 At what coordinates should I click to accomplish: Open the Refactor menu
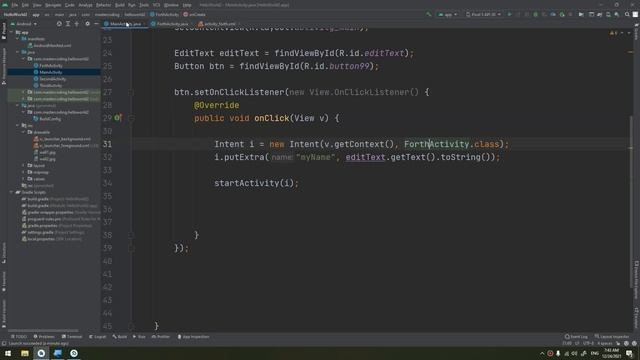point(103,5)
